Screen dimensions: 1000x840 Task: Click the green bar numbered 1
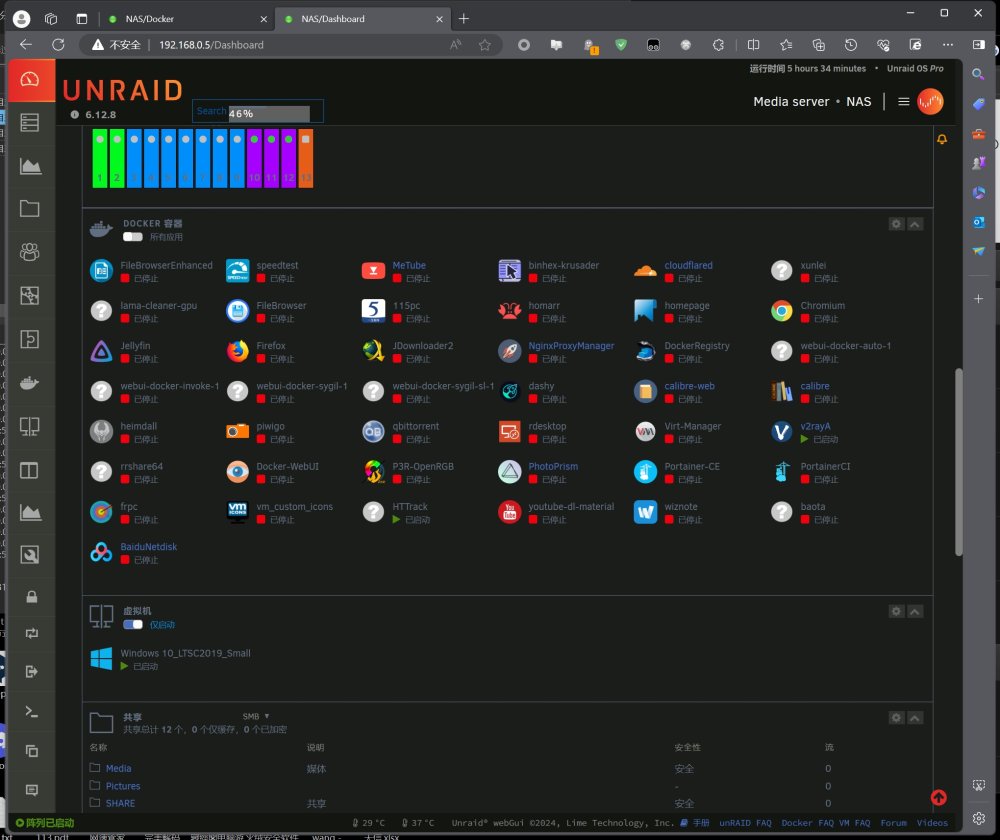(100, 158)
